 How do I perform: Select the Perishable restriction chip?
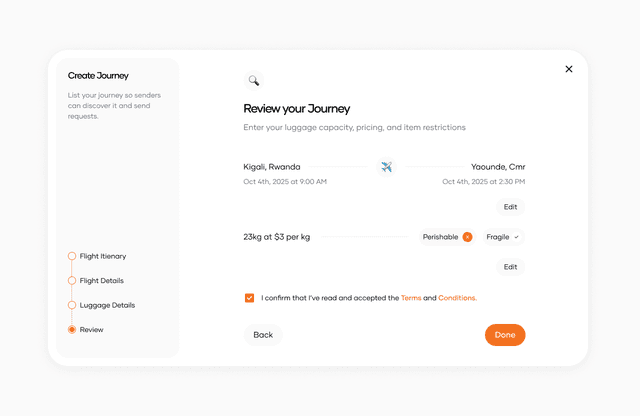(x=440, y=237)
